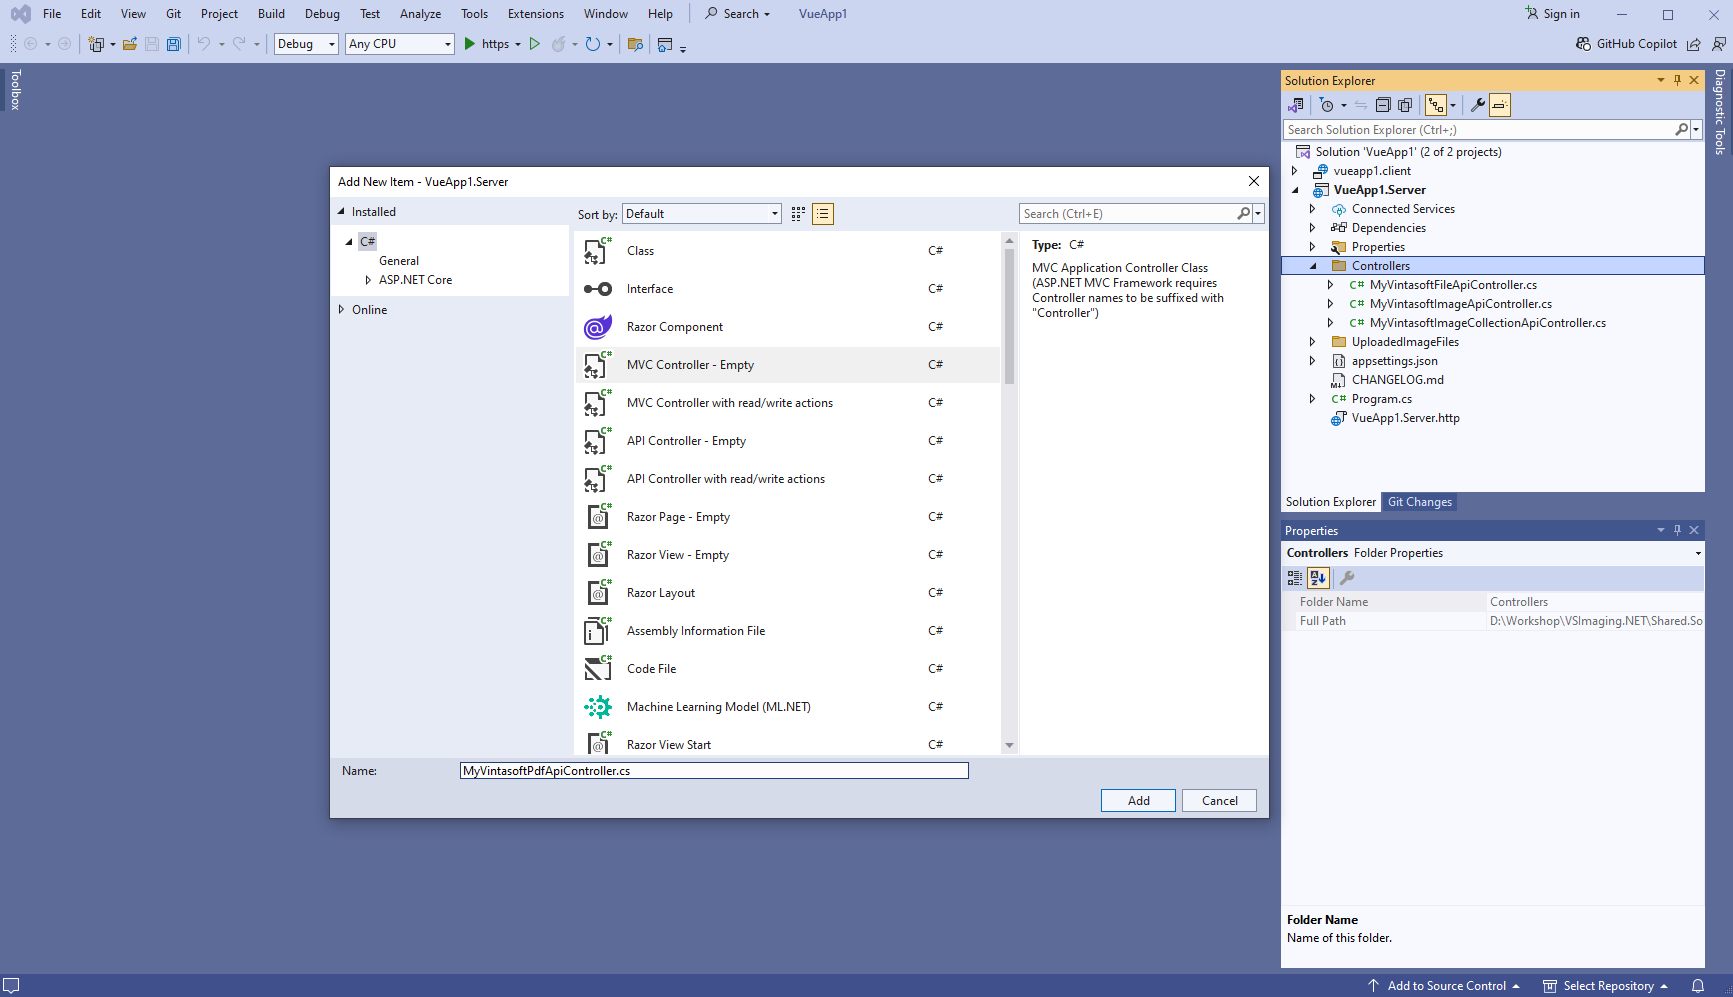The height and width of the screenshot is (997, 1733).
Task: Switch template list to medium icons view
Action: coord(798,214)
